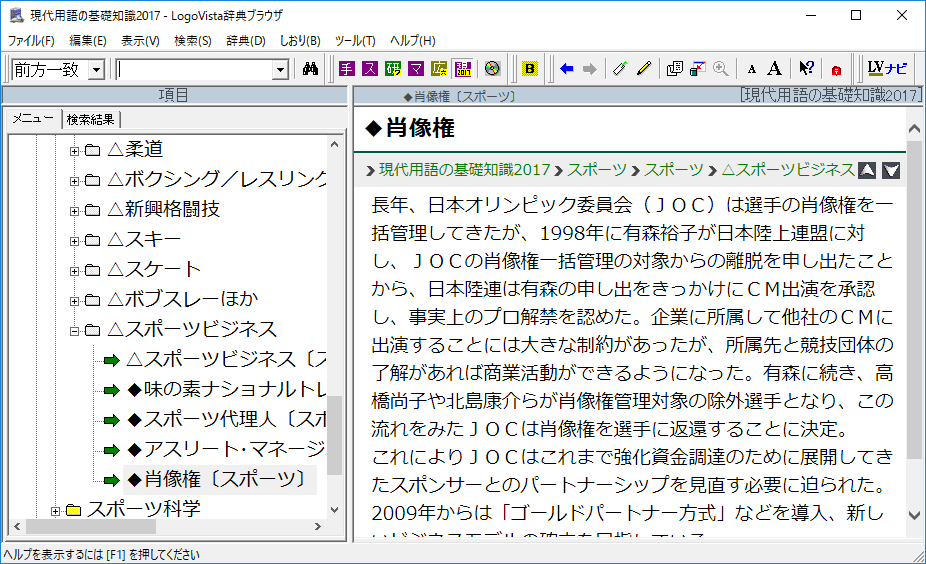926x564 pixels.
Task: Click the green B toolbar button
Action: point(530,69)
